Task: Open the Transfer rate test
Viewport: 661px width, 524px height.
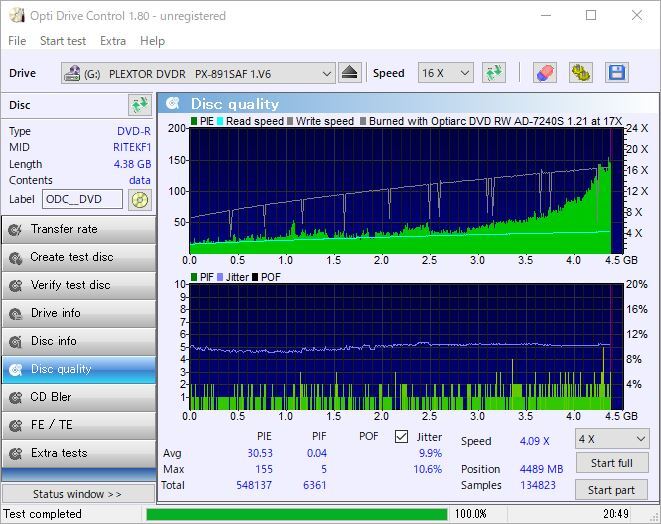Action: point(78,229)
